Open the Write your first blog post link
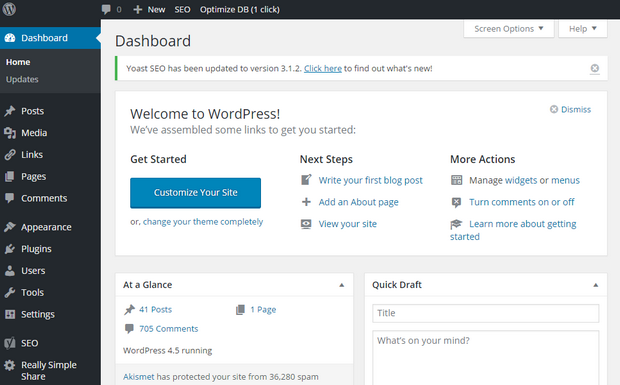The image size is (620, 385). (x=370, y=180)
